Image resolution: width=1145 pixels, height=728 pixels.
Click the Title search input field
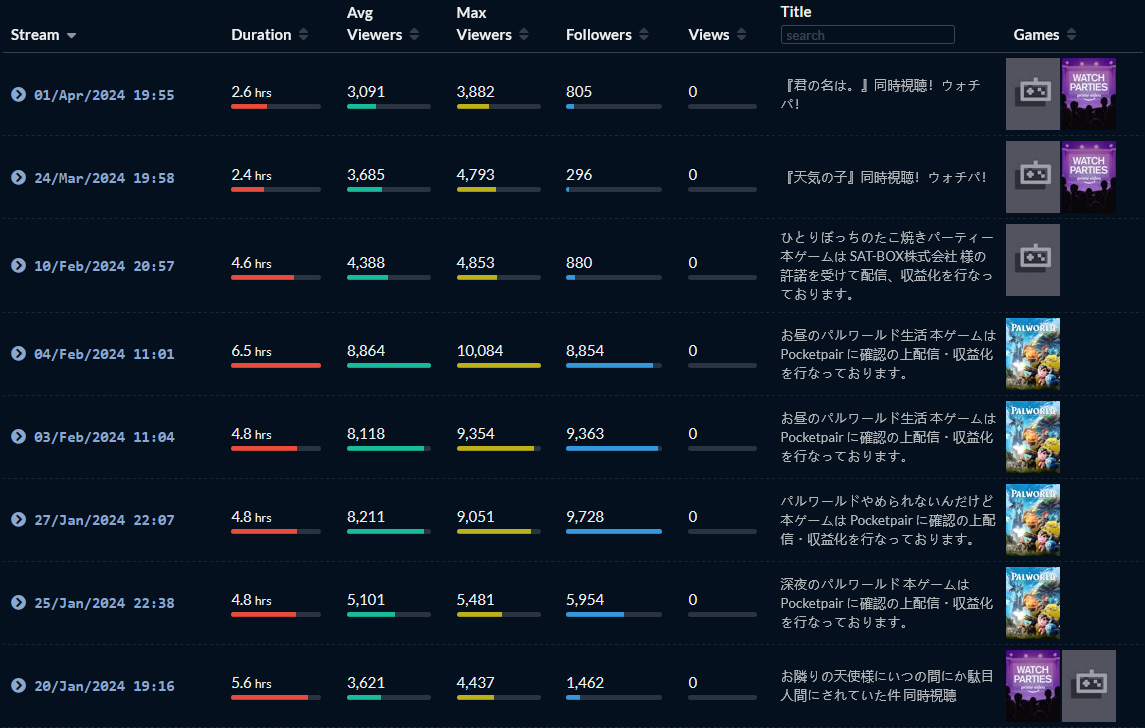point(867,35)
